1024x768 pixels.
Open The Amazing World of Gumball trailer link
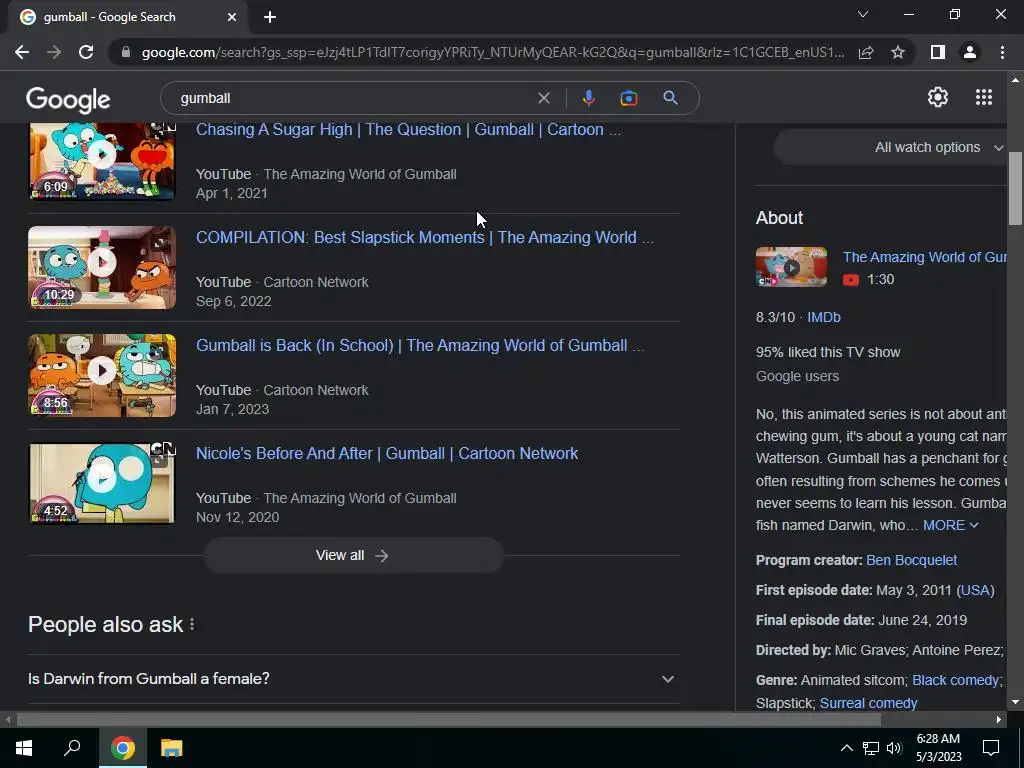(924, 257)
